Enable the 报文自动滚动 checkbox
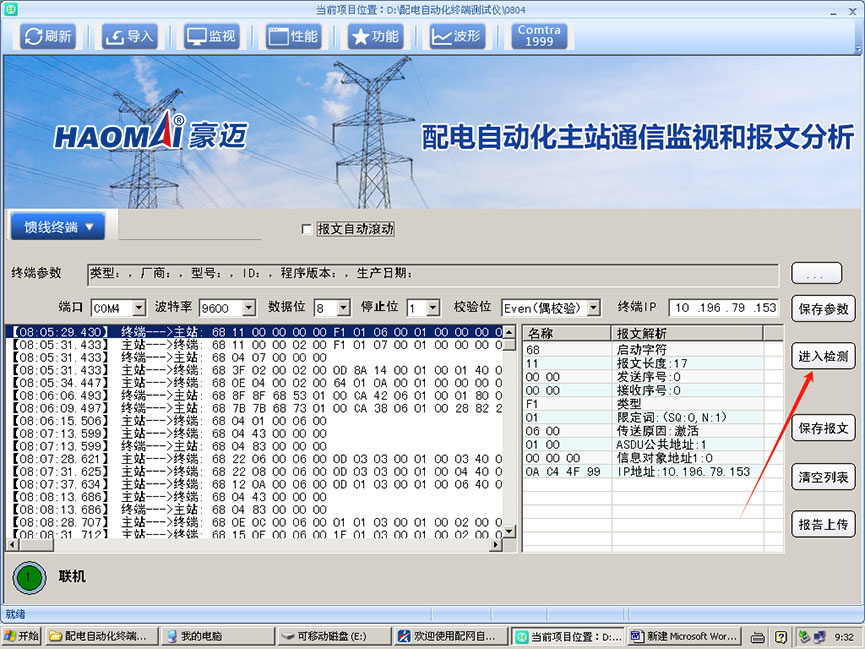Viewport: 865px width, 649px height. [x=307, y=229]
